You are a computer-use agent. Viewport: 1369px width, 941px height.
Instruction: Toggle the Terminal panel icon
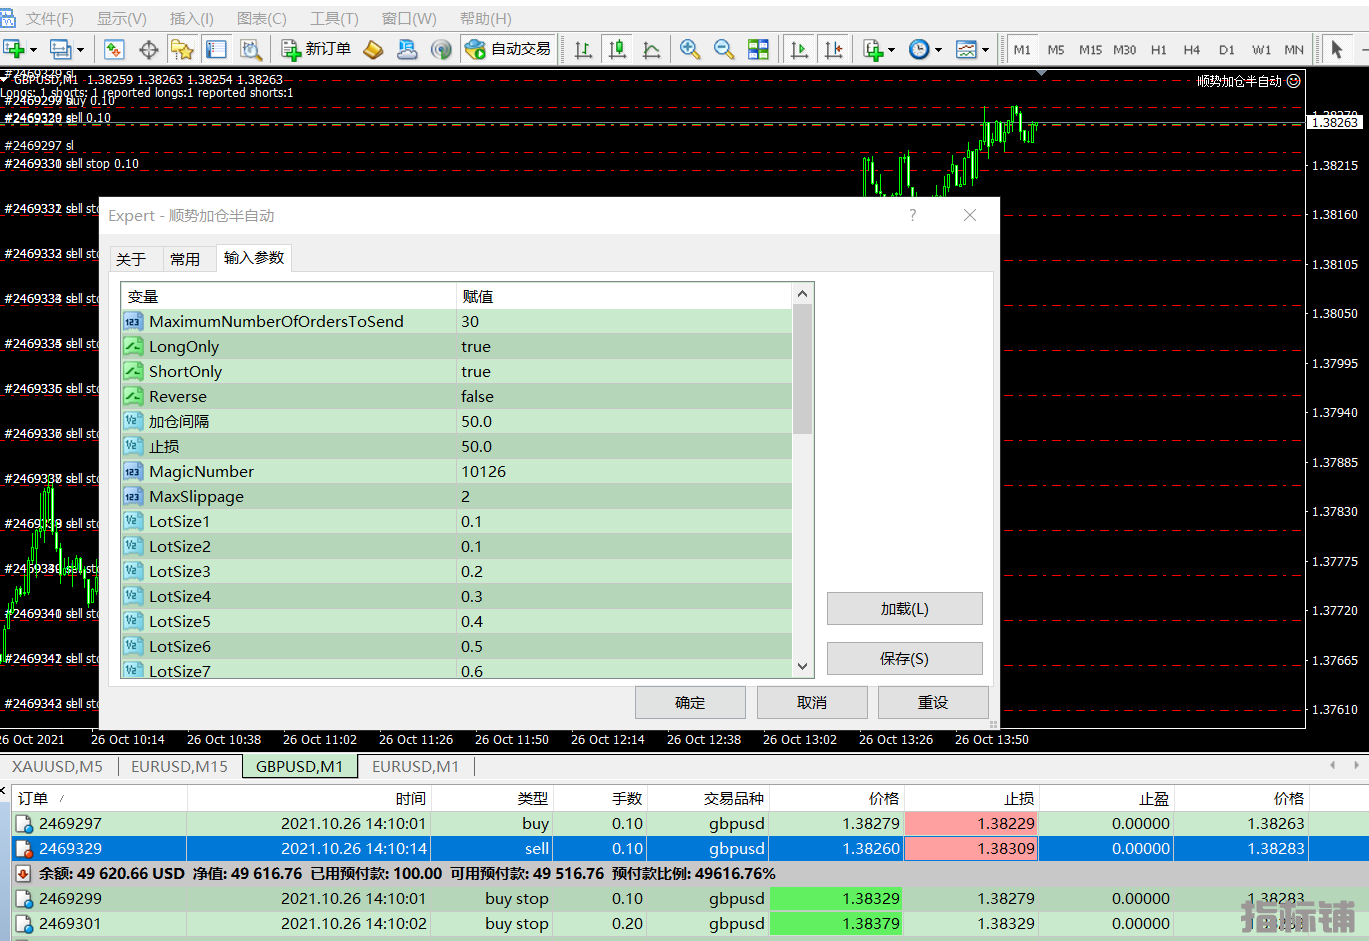click(216, 49)
